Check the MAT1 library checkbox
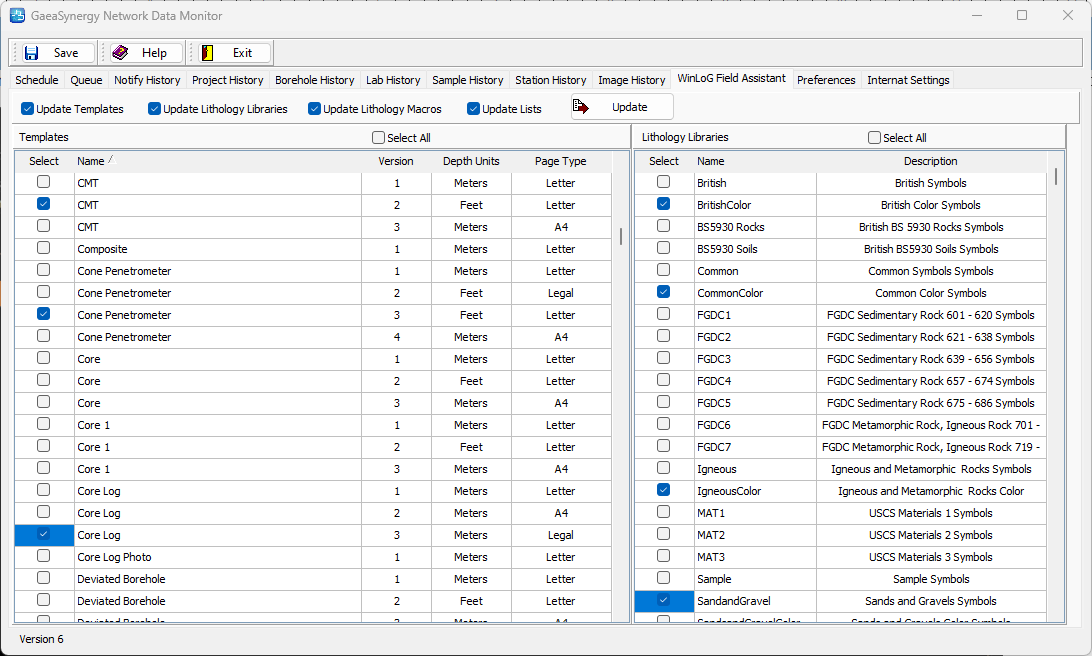 (x=663, y=512)
